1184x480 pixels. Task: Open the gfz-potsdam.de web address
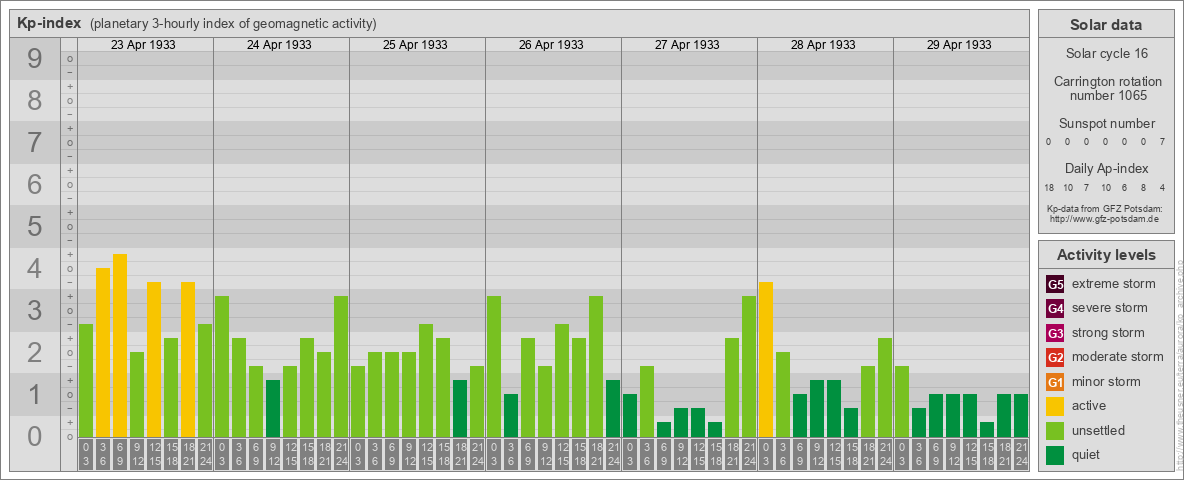tap(1106, 219)
